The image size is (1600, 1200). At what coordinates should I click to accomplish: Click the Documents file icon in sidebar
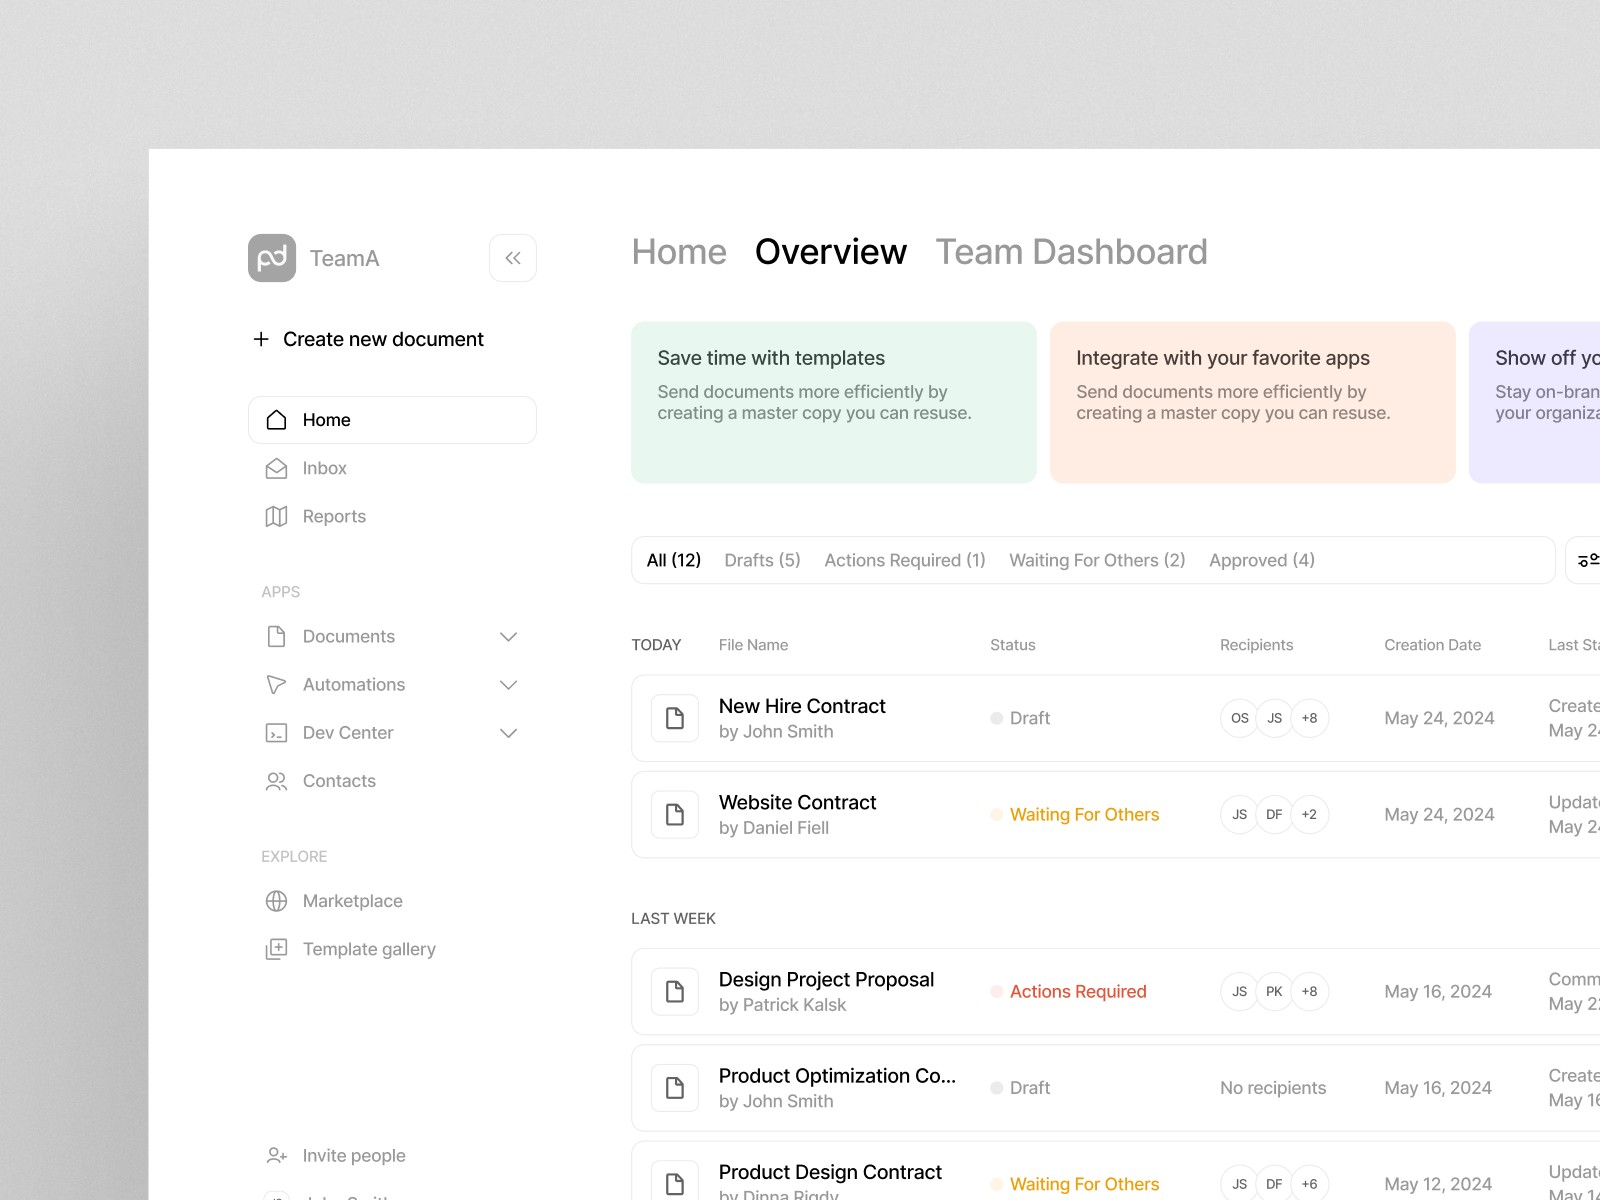[277, 636]
